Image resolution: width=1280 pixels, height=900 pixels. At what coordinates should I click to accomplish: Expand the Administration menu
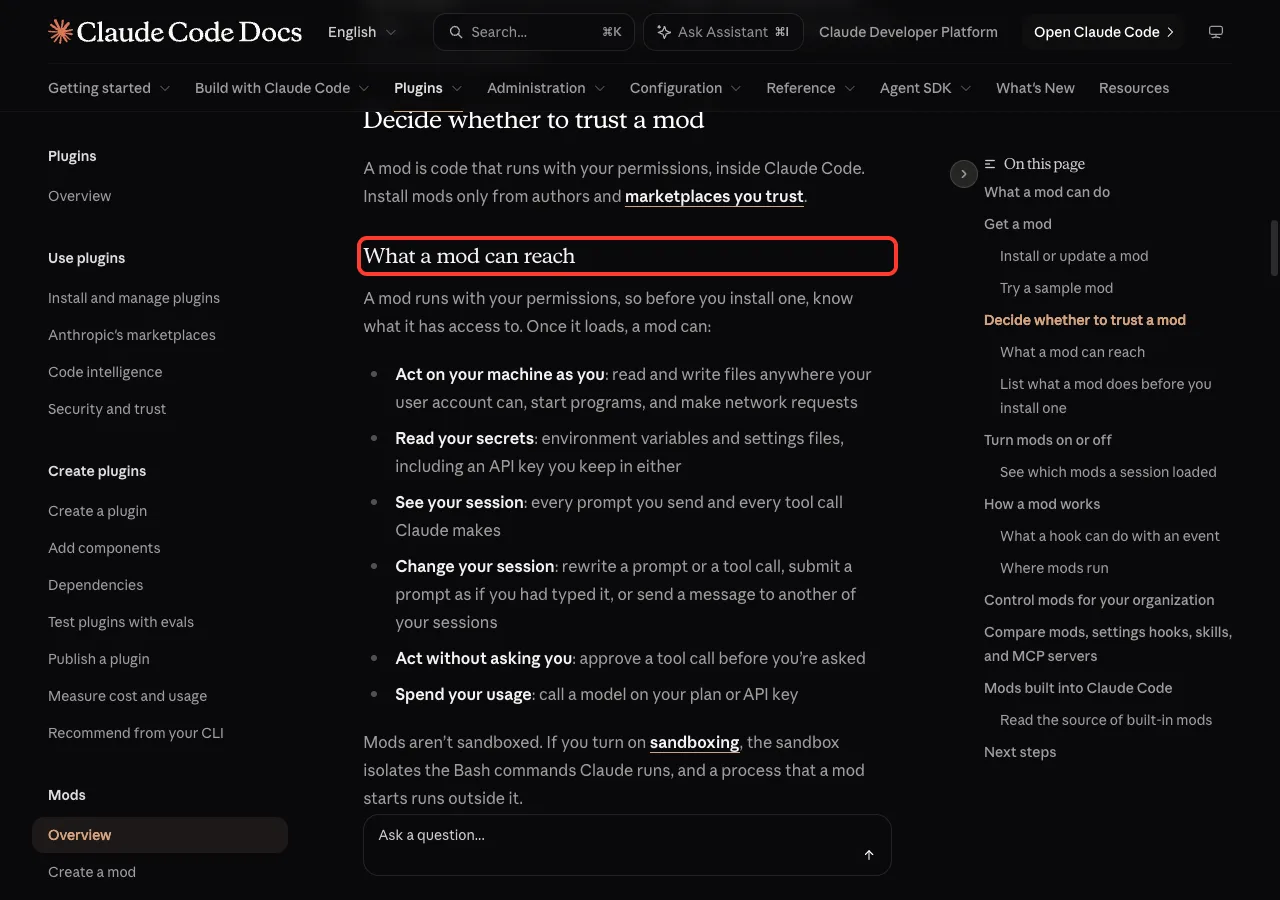(546, 88)
